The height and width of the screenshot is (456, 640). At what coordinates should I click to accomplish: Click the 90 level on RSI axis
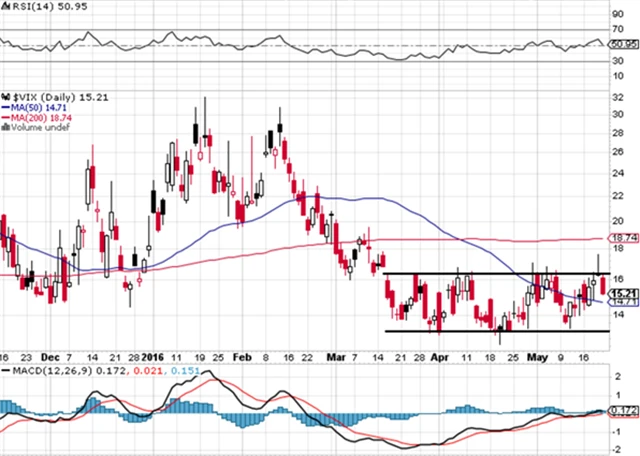[x=618, y=14]
